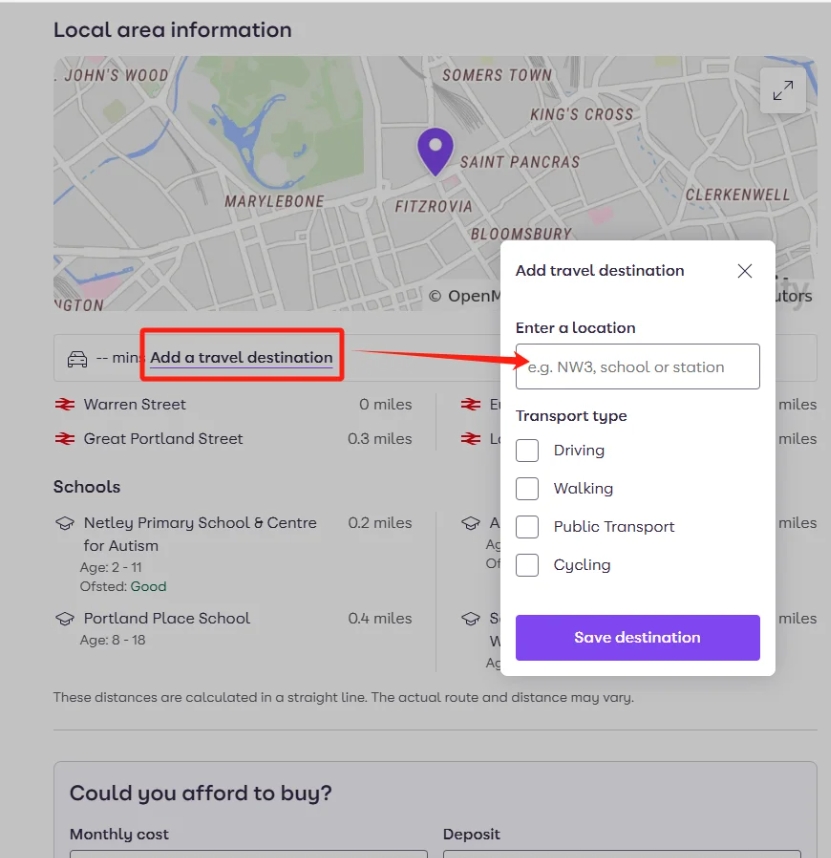
Task: Click the Monthly cost input field
Action: pyautogui.click(x=248, y=854)
